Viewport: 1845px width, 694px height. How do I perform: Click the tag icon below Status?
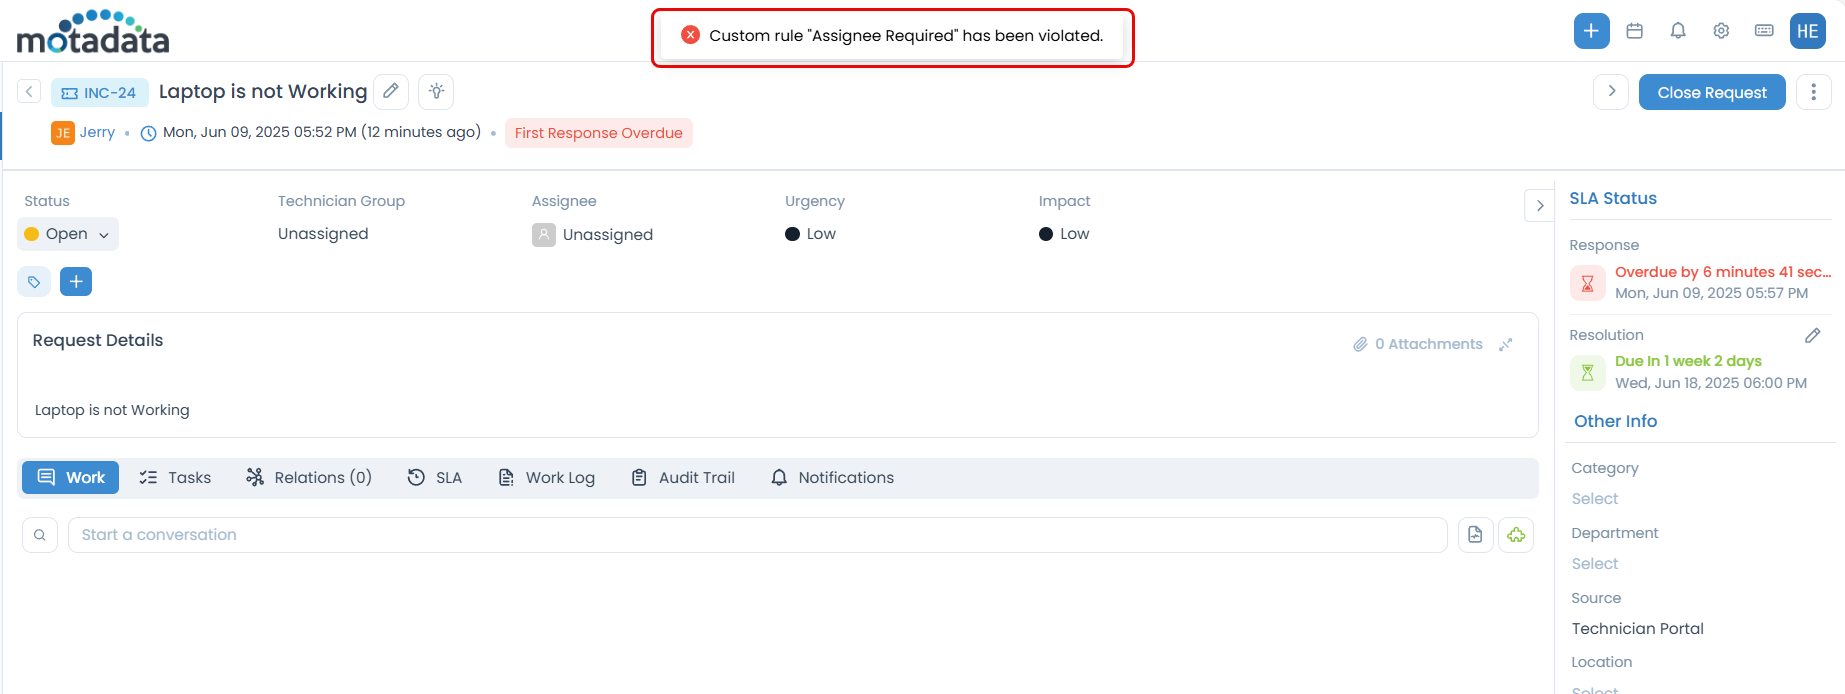(x=34, y=282)
